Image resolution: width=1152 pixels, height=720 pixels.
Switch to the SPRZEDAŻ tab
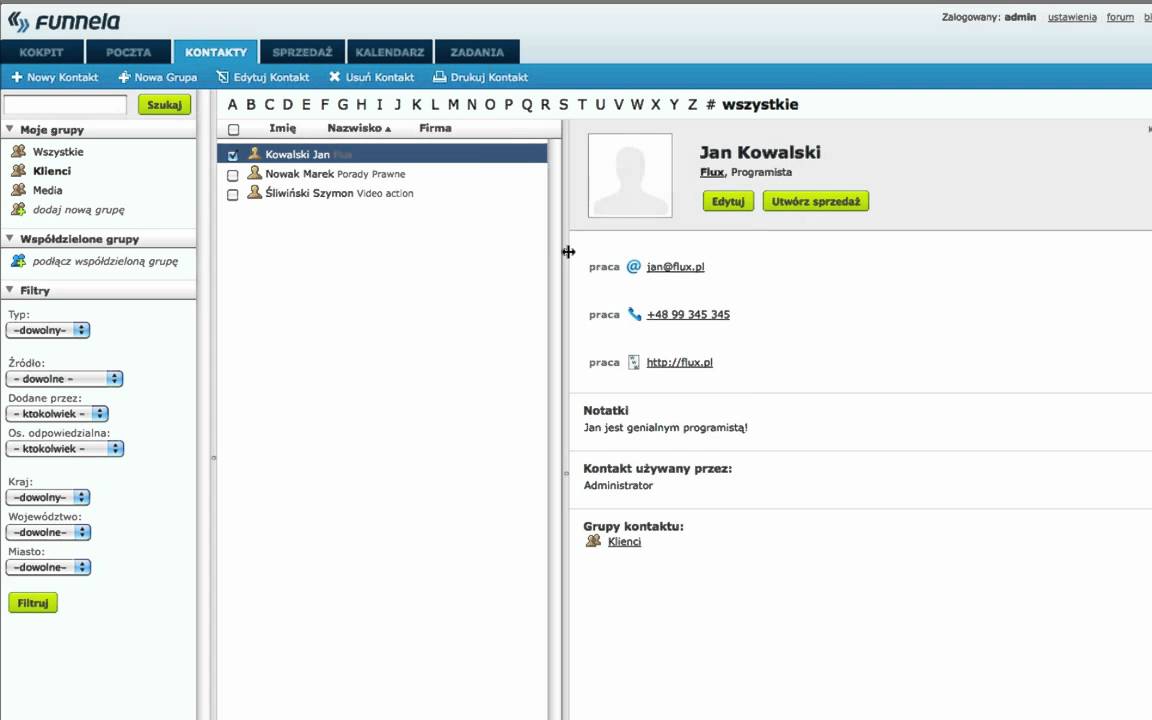click(x=303, y=51)
